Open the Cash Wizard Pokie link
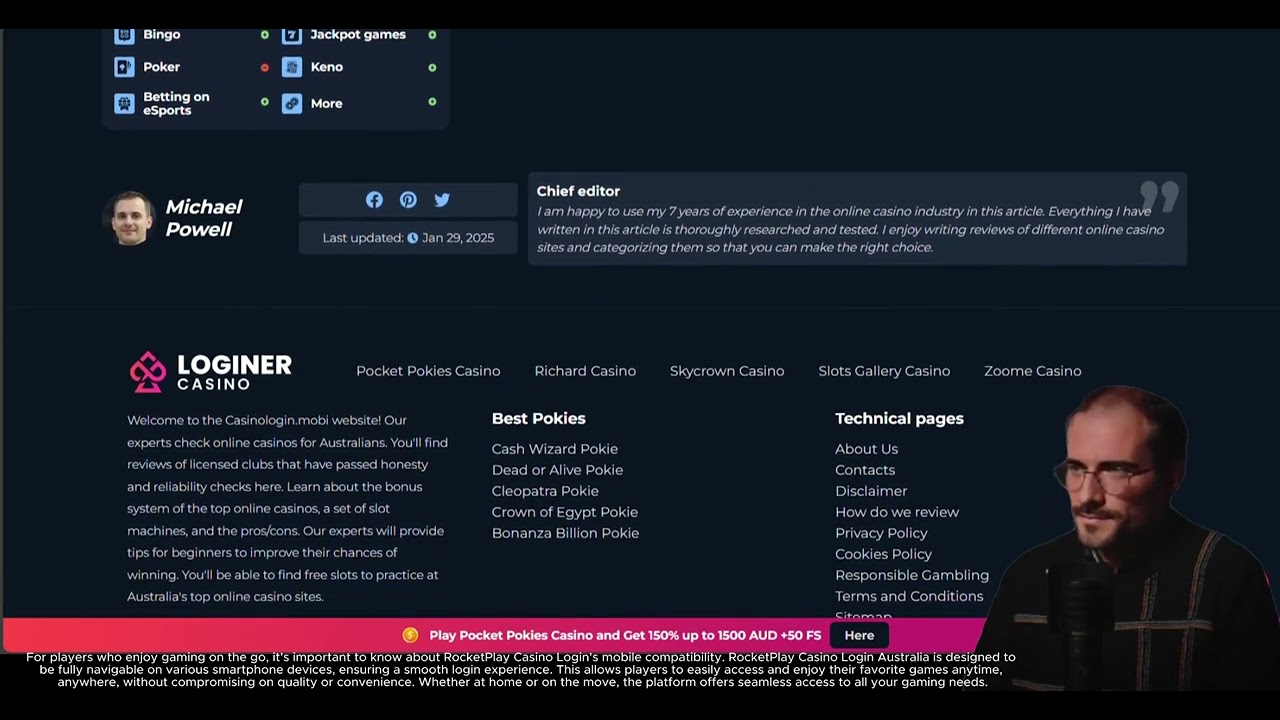Image resolution: width=1280 pixels, height=720 pixels. pyautogui.click(x=555, y=449)
